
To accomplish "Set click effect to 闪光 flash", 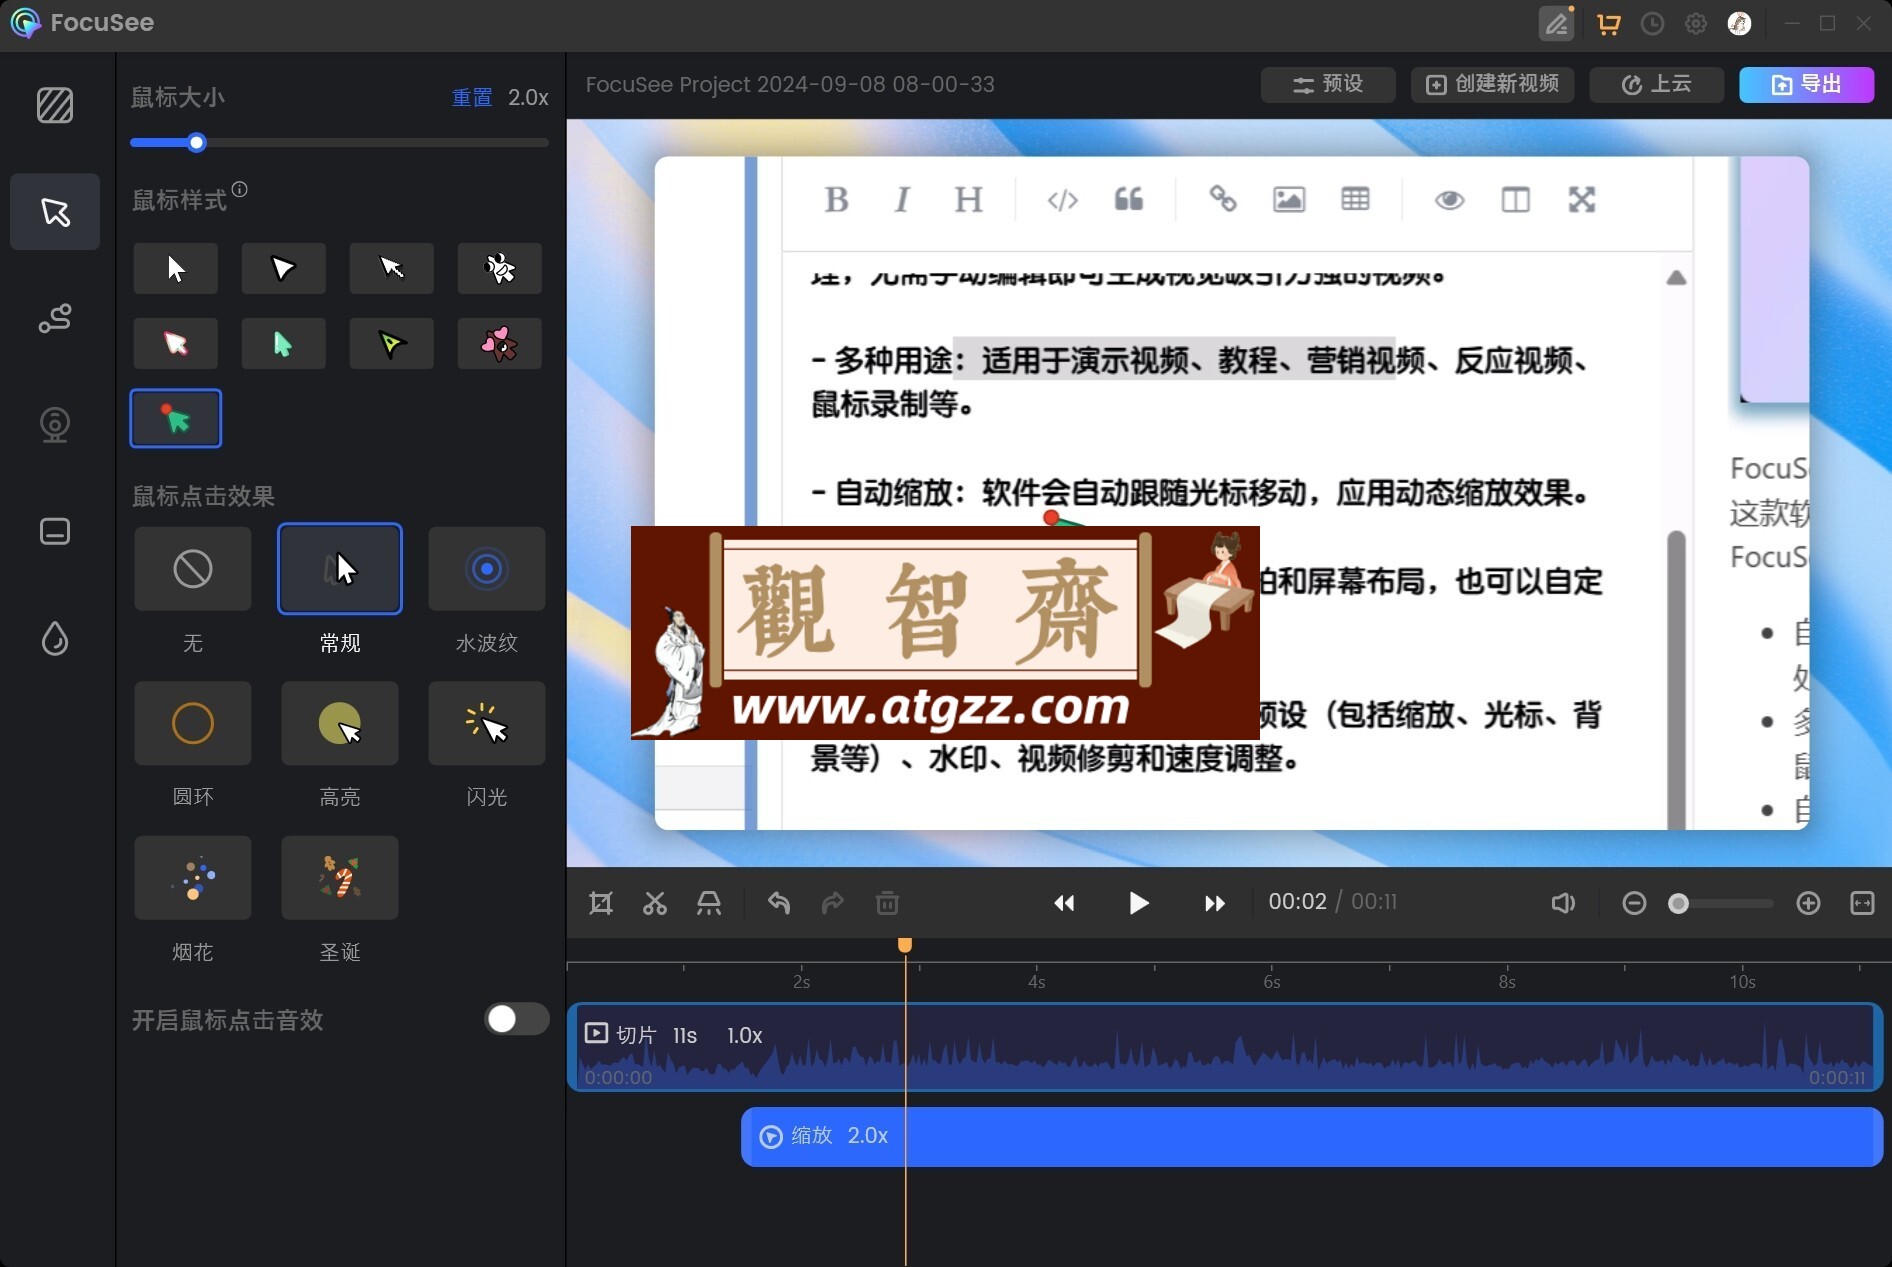I will click(x=487, y=723).
